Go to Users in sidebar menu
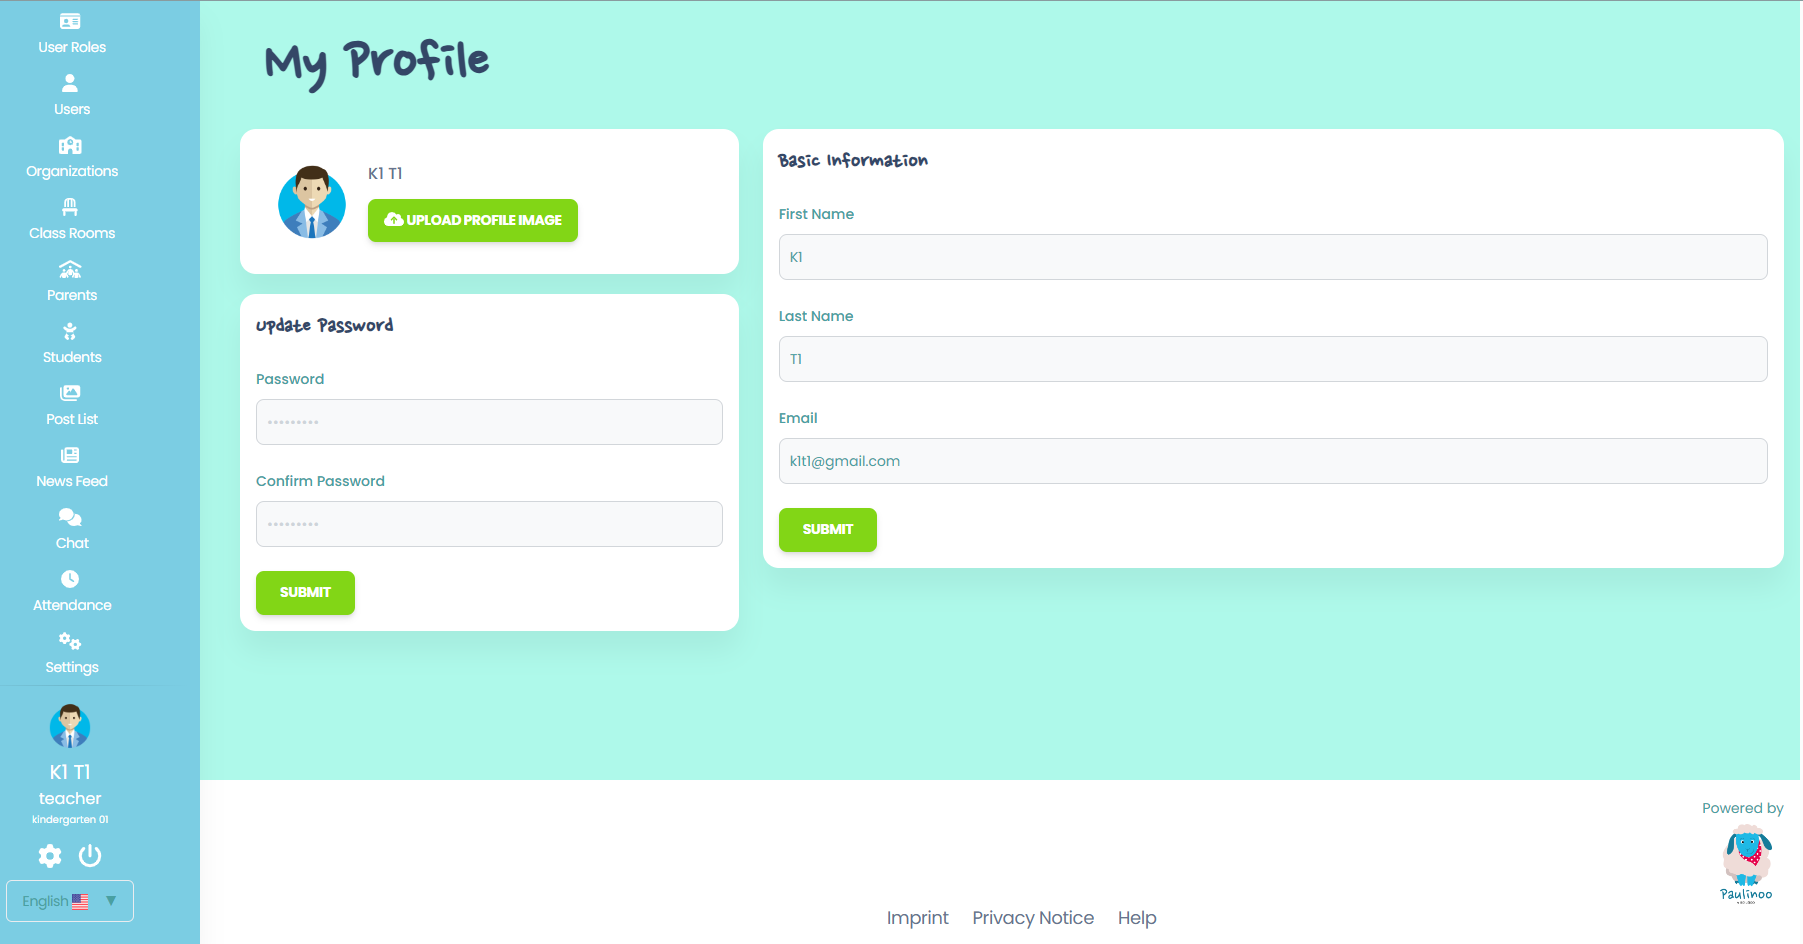 (71, 109)
